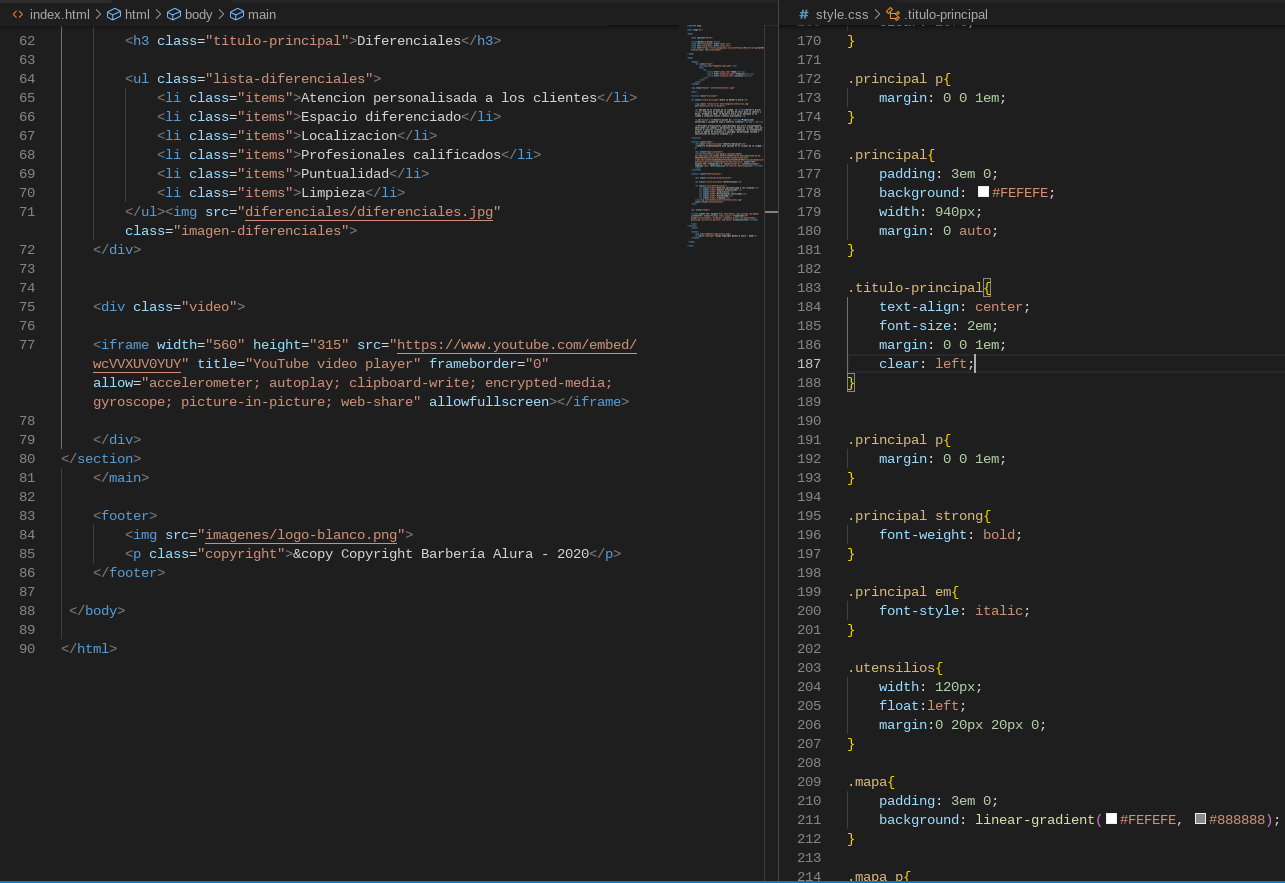Click "Limpieza" list item text
Image resolution: width=1285 pixels, height=883 pixels.
click(x=333, y=193)
